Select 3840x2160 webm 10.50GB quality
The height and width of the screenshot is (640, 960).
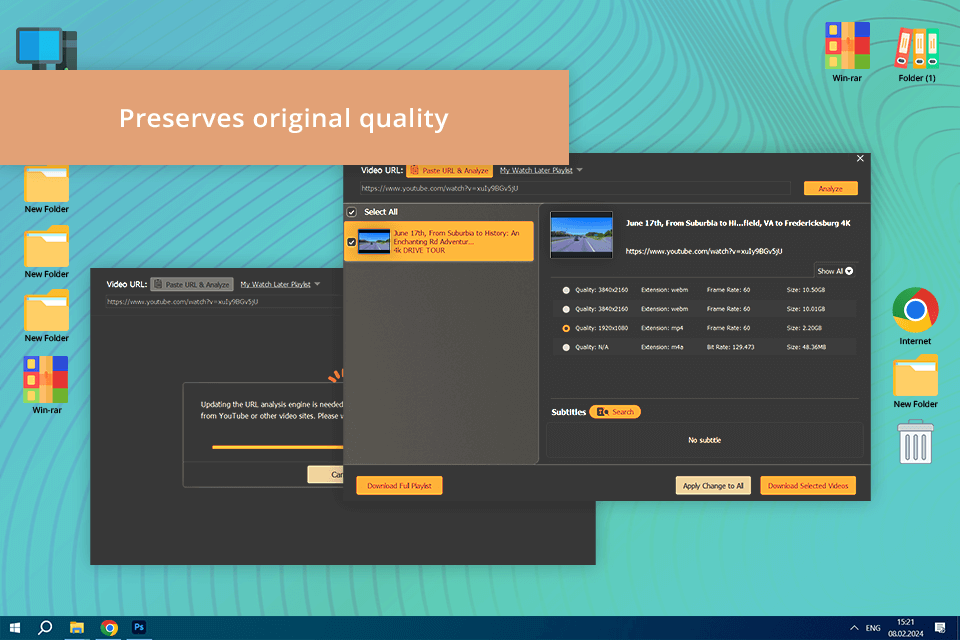[x=566, y=290]
